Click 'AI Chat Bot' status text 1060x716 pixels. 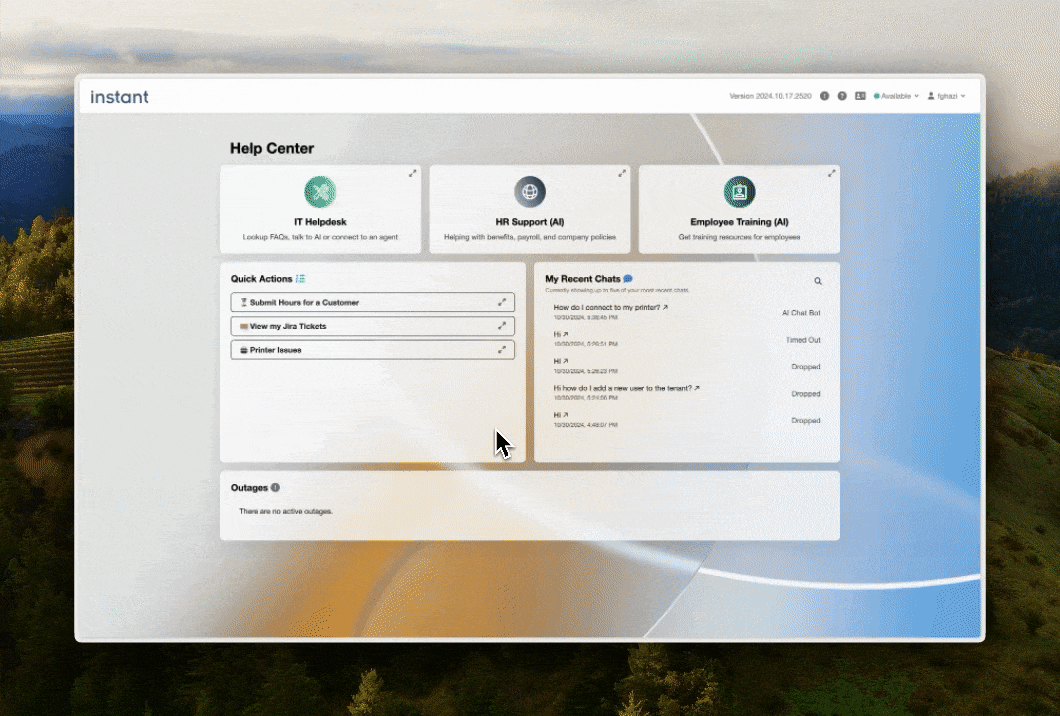coord(801,313)
